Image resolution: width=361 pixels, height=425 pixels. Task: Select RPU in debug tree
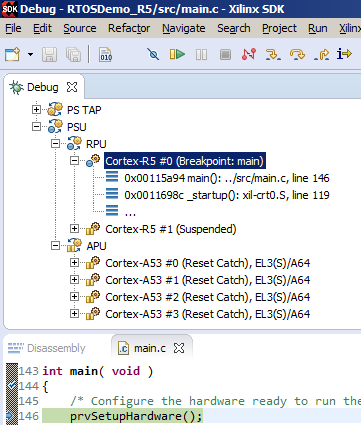point(96,144)
